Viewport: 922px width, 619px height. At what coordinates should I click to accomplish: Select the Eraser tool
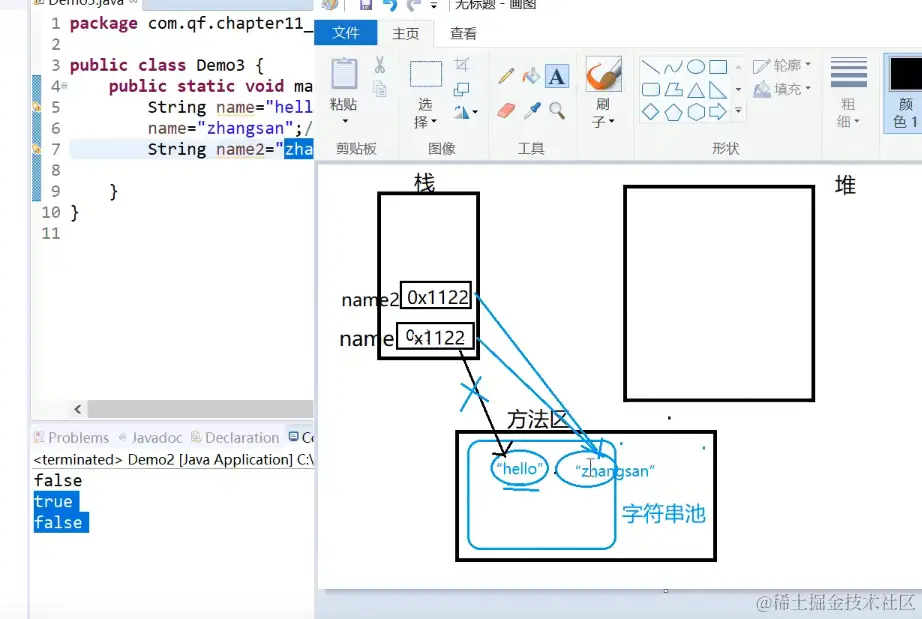[x=506, y=111]
